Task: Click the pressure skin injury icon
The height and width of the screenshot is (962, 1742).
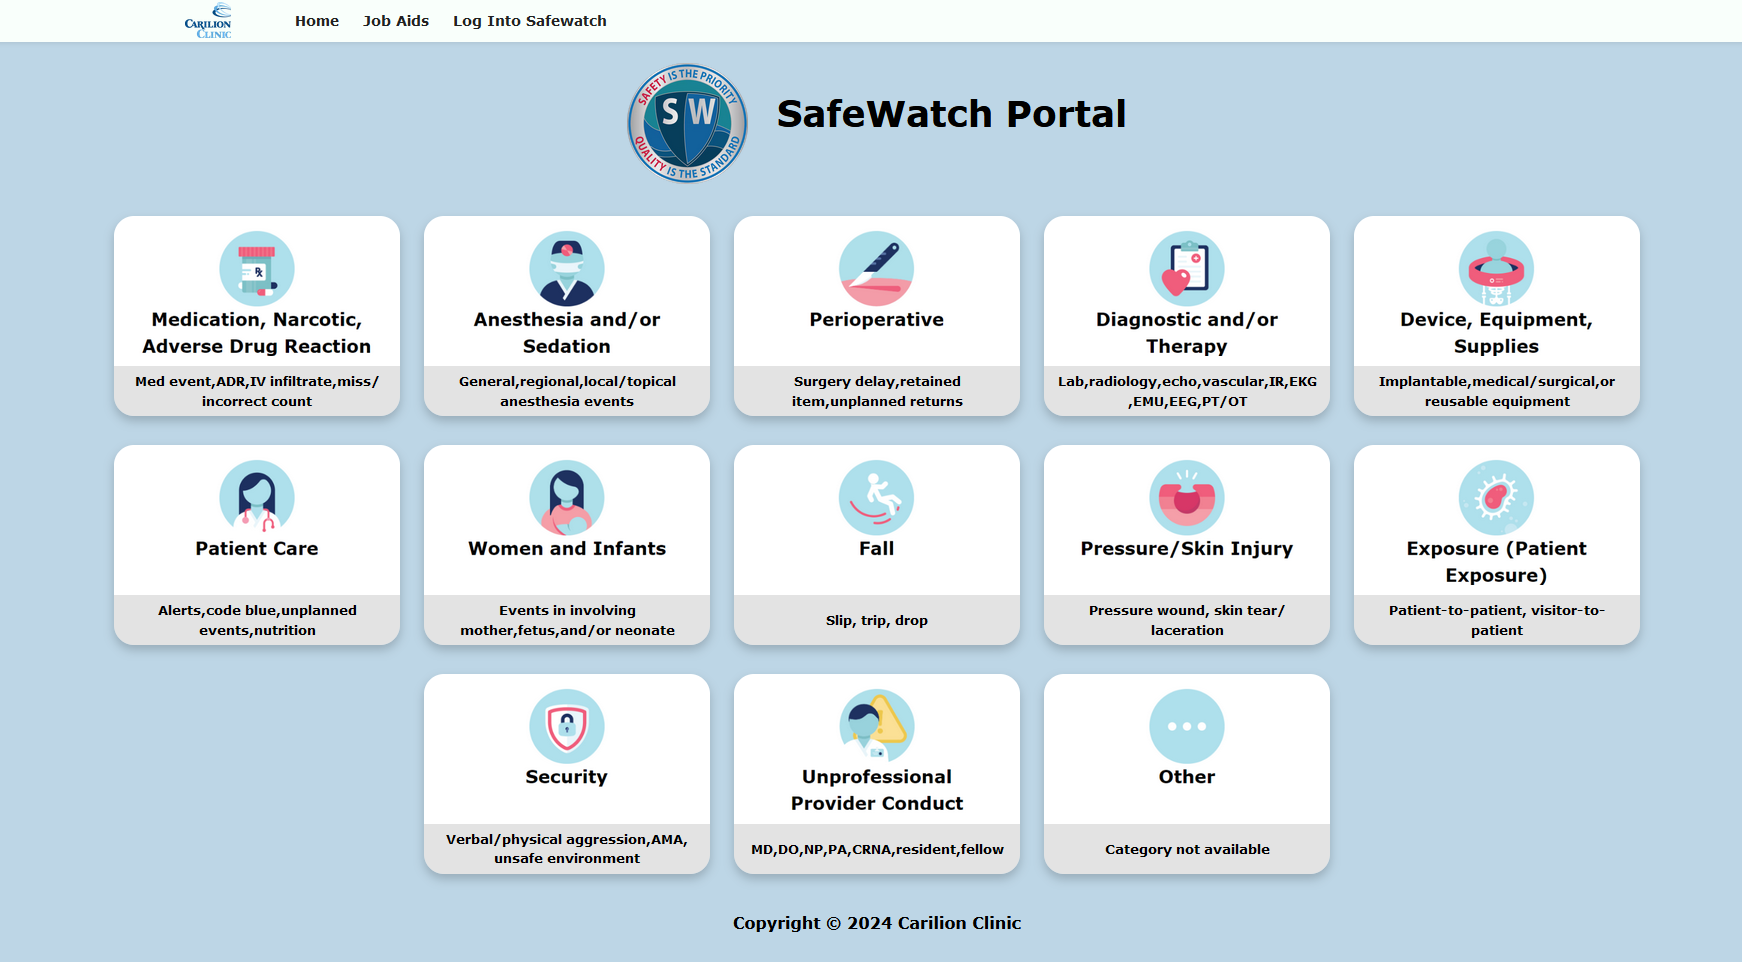Action: click(1187, 498)
